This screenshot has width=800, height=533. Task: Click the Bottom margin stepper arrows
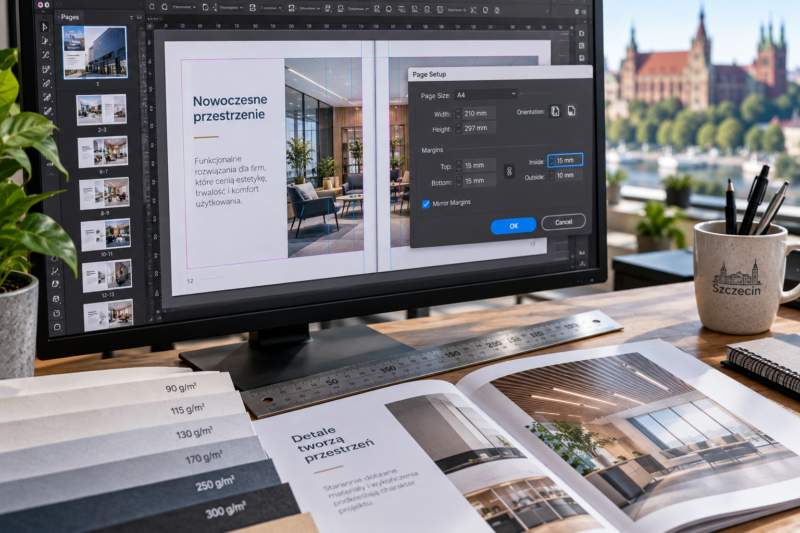[459, 181]
